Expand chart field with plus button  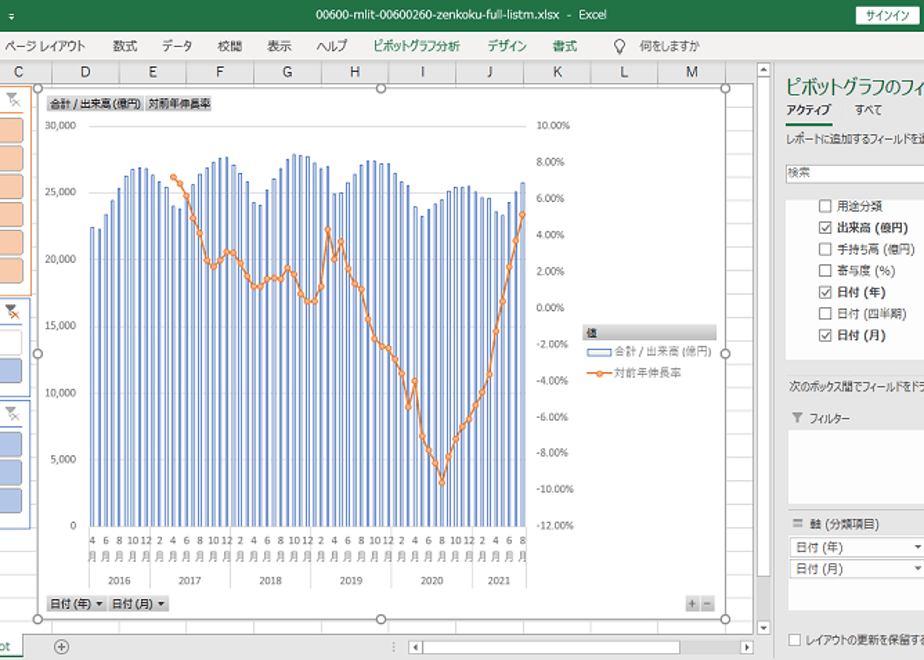point(692,604)
